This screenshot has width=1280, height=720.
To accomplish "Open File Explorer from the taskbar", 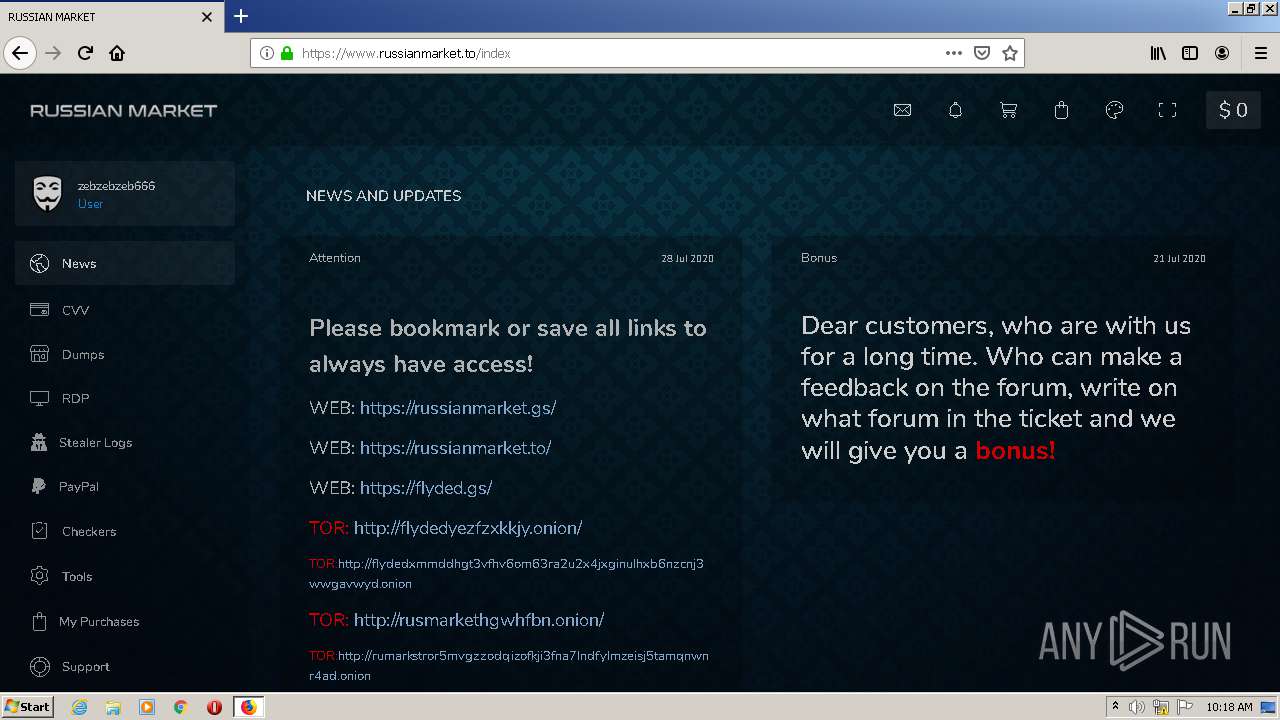I will 113,707.
